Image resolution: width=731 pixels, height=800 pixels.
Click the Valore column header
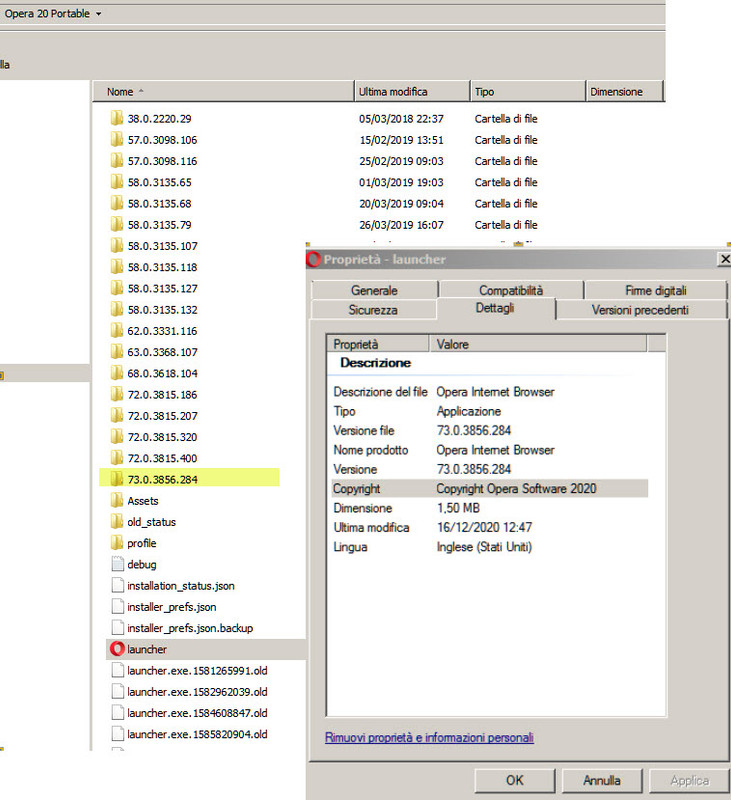click(538, 344)
